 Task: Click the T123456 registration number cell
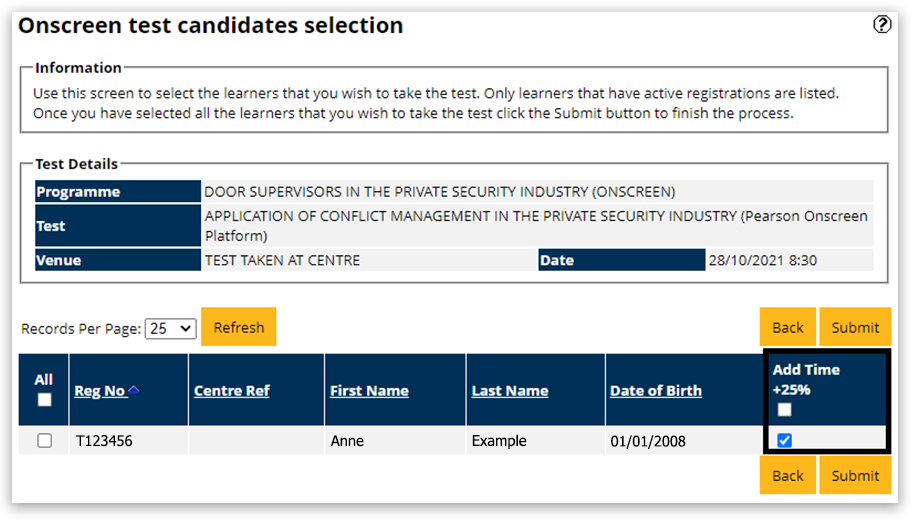coord(104,441)
